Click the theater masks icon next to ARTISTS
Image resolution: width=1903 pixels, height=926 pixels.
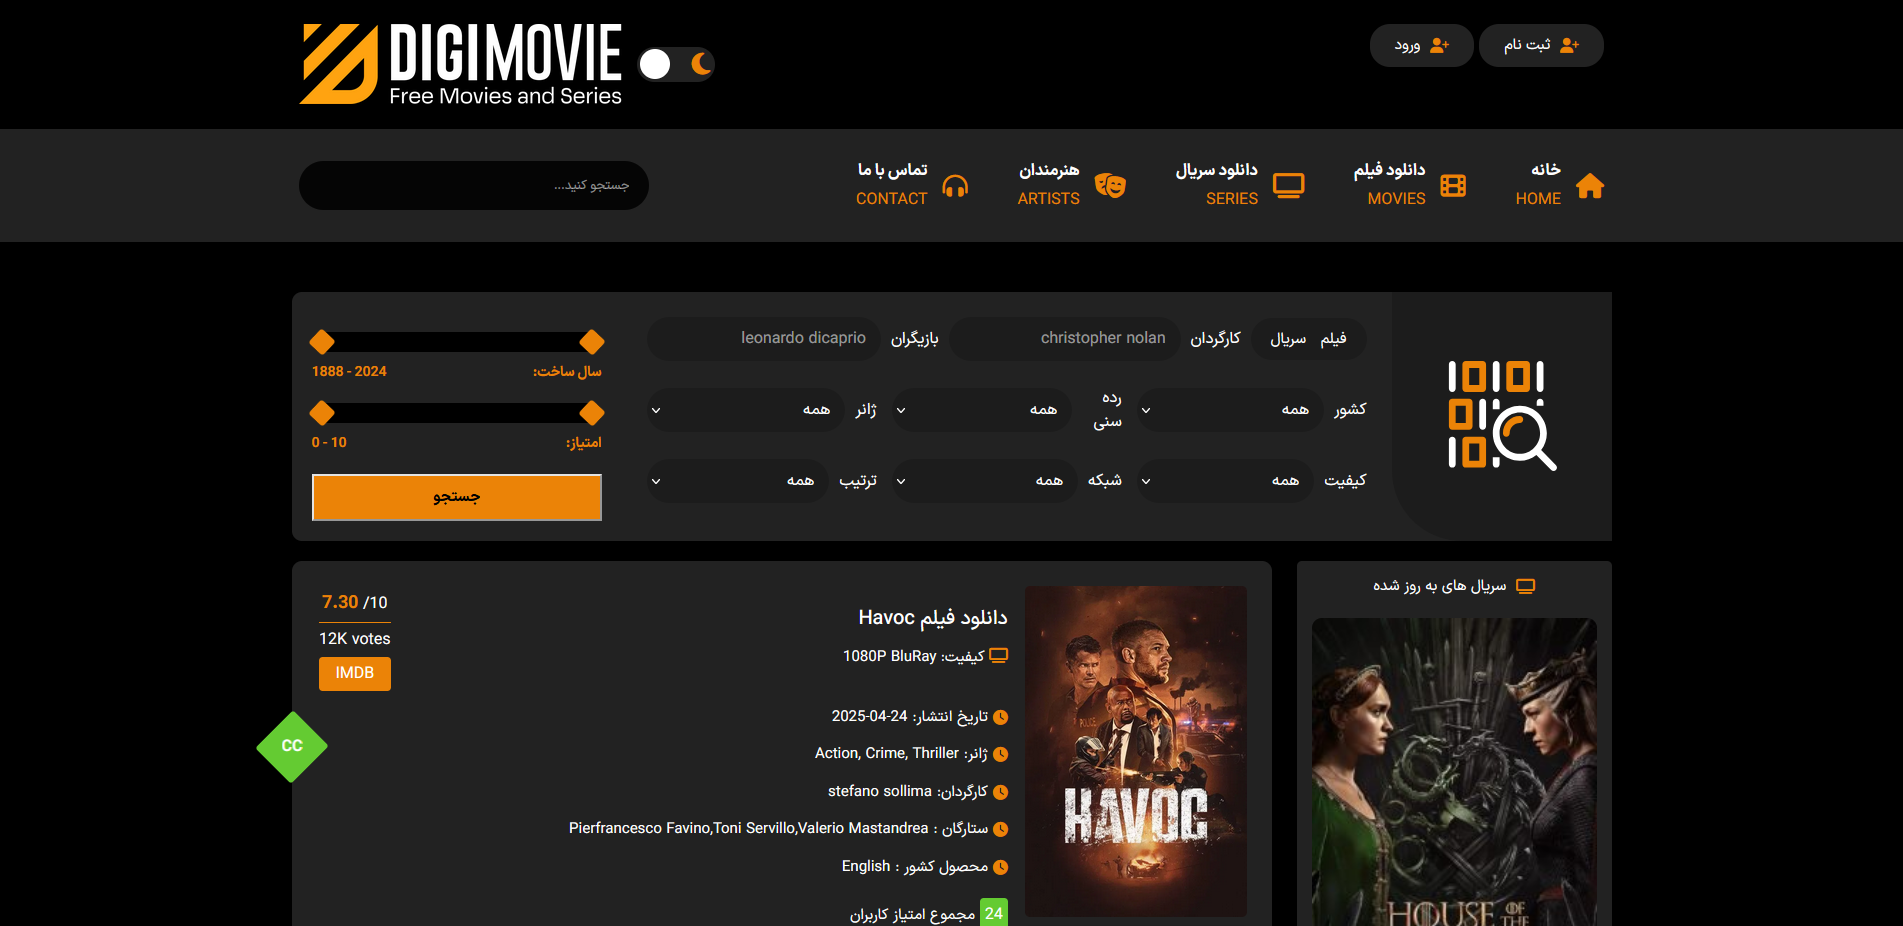click(1110, 186)
